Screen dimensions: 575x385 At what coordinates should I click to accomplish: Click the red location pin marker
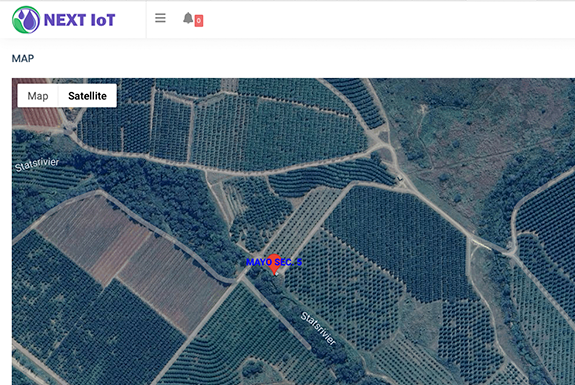(274, 264)
